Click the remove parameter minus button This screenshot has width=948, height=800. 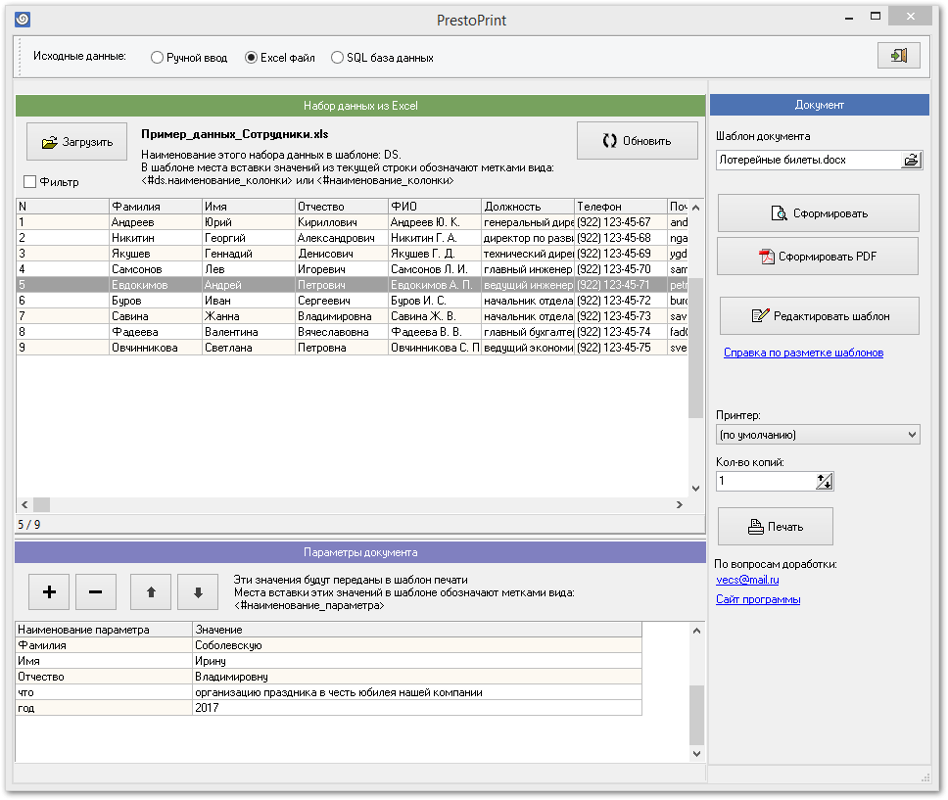click(x=96, y=592)
